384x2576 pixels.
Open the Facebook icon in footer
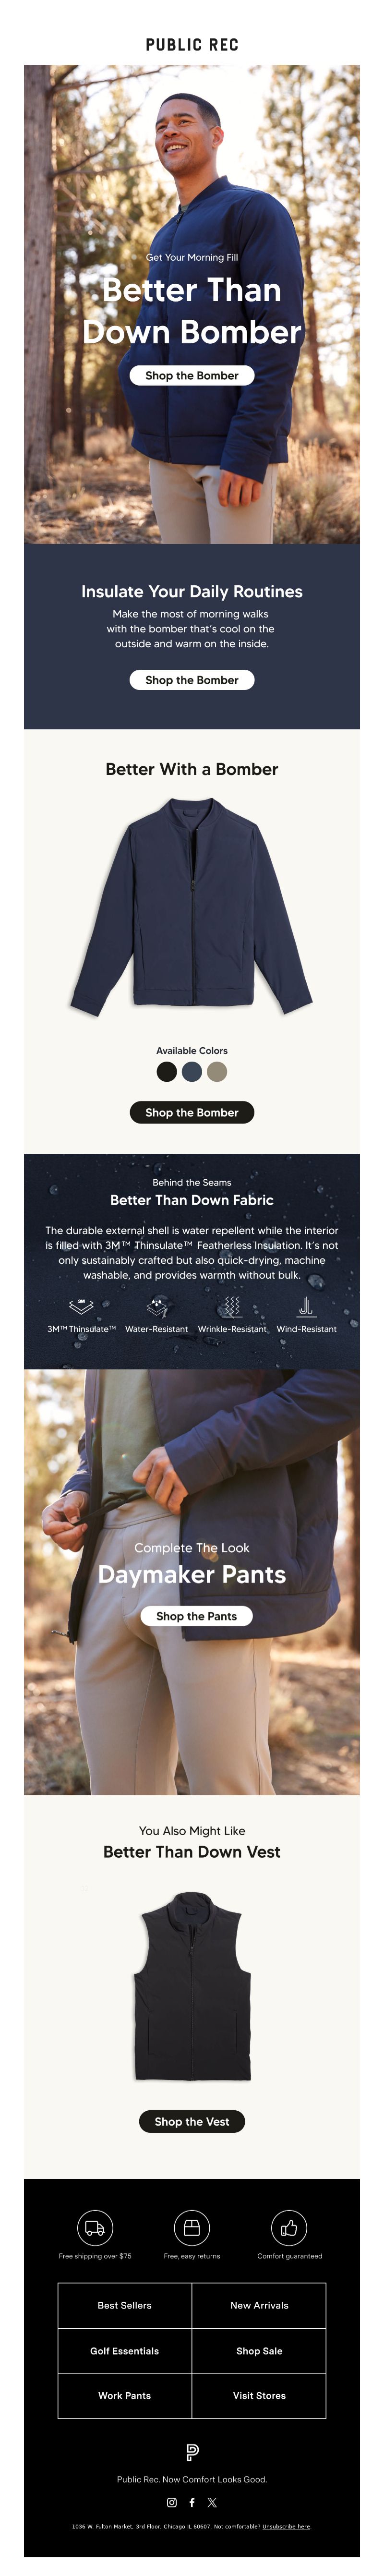[192, 2502]
